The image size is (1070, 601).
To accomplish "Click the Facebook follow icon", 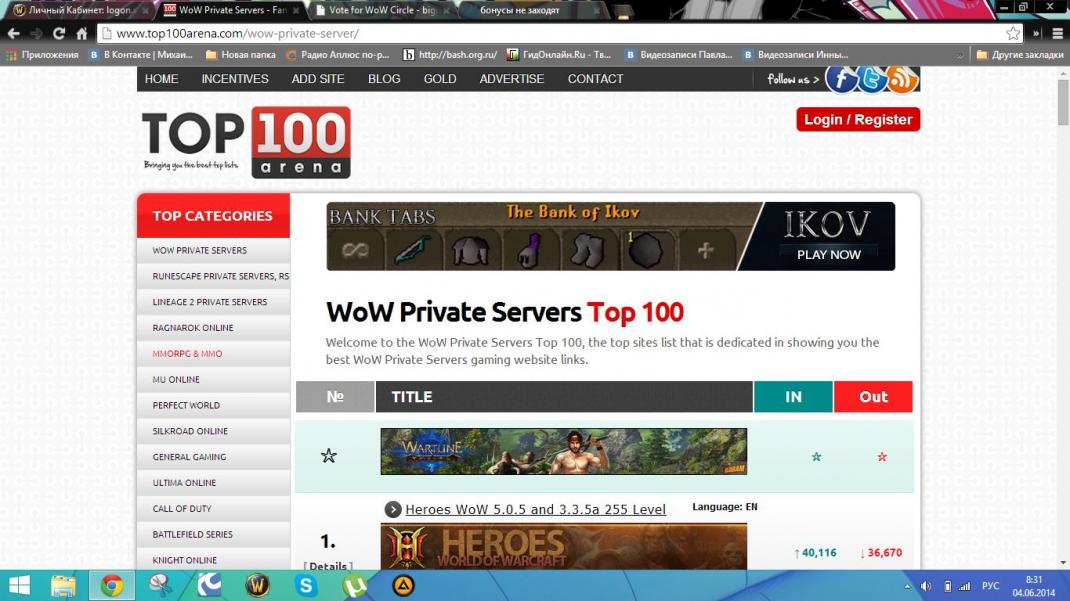I will click(x=841, y=79).
